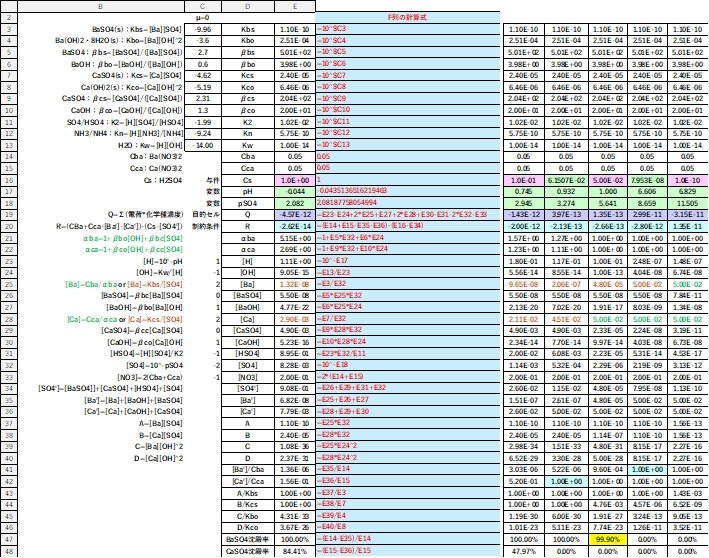
Task: Select the long Q charge-balance formula cell
Action: click(407, 214)
